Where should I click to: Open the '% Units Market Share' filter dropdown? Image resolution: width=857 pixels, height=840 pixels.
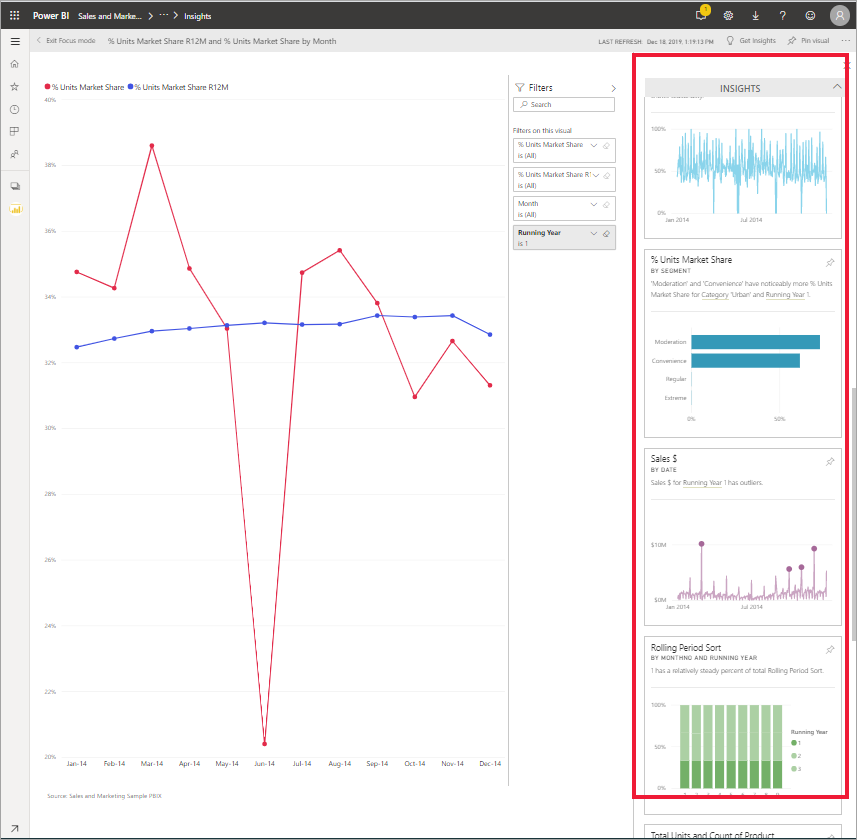[x=594, y=145]
